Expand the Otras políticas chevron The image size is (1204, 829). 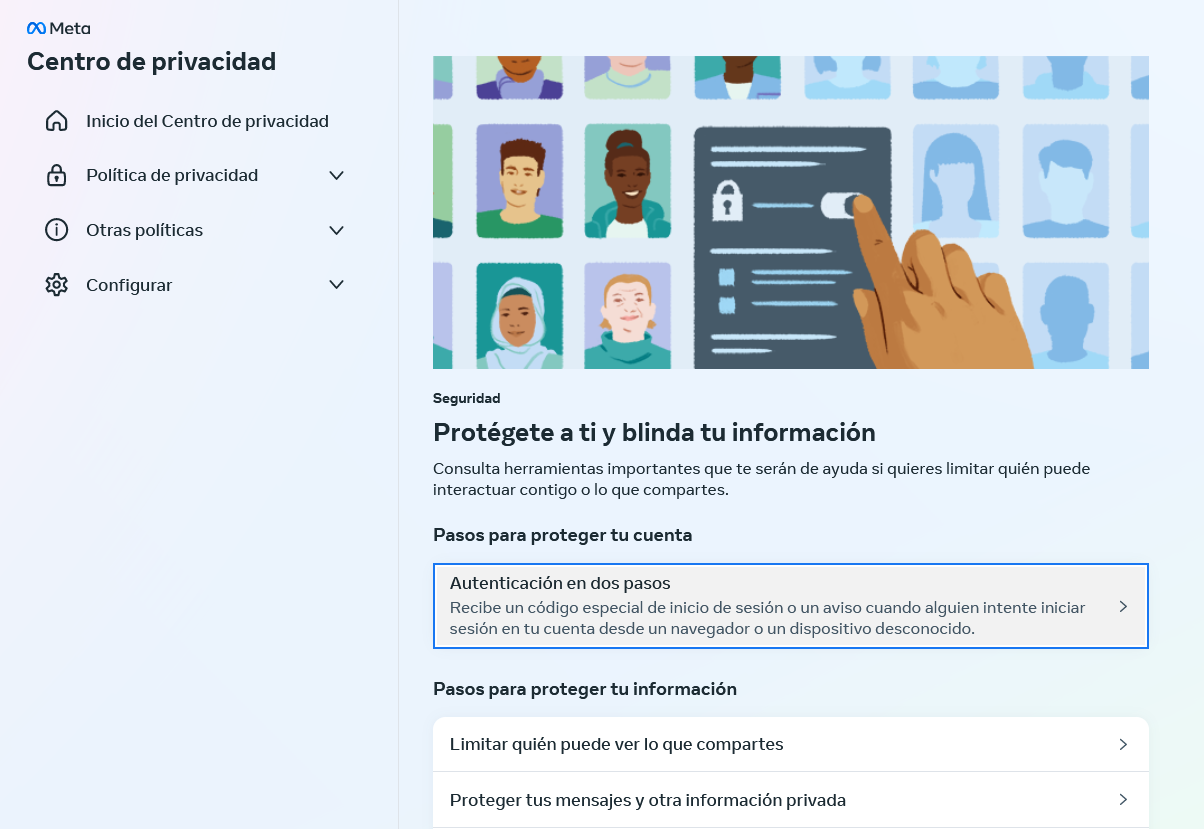coord(337,230)
